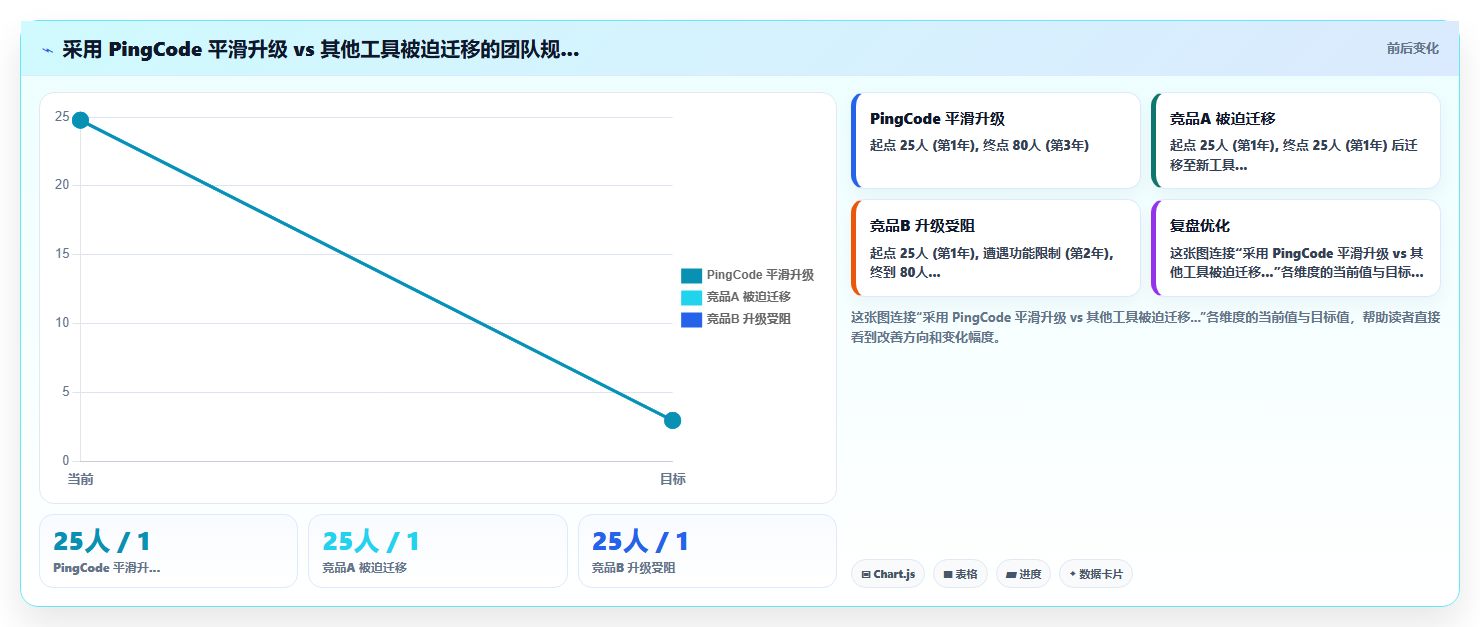Click the y-axis value 15
1480x627 pixels.
(62, 254)
